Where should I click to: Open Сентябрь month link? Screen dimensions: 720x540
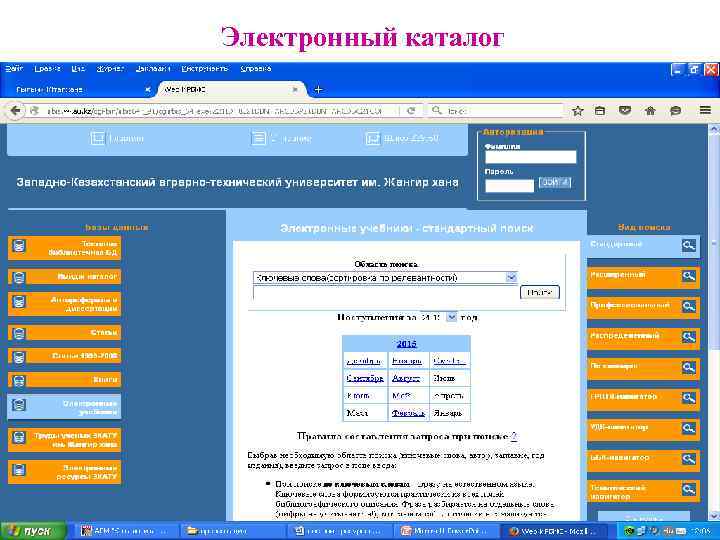click(x=365, y=378)
